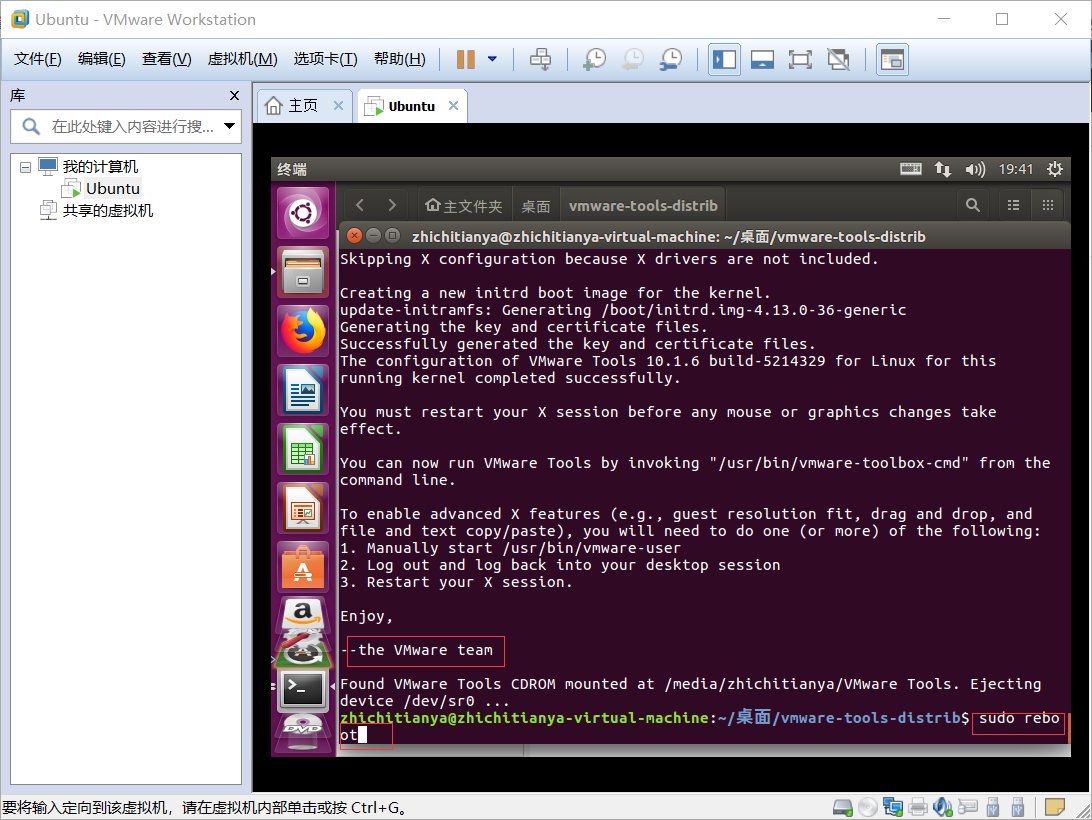Click the network adapter status icon
The width and height of the screenshot is (1092, 820).
(x=893, y=807)
